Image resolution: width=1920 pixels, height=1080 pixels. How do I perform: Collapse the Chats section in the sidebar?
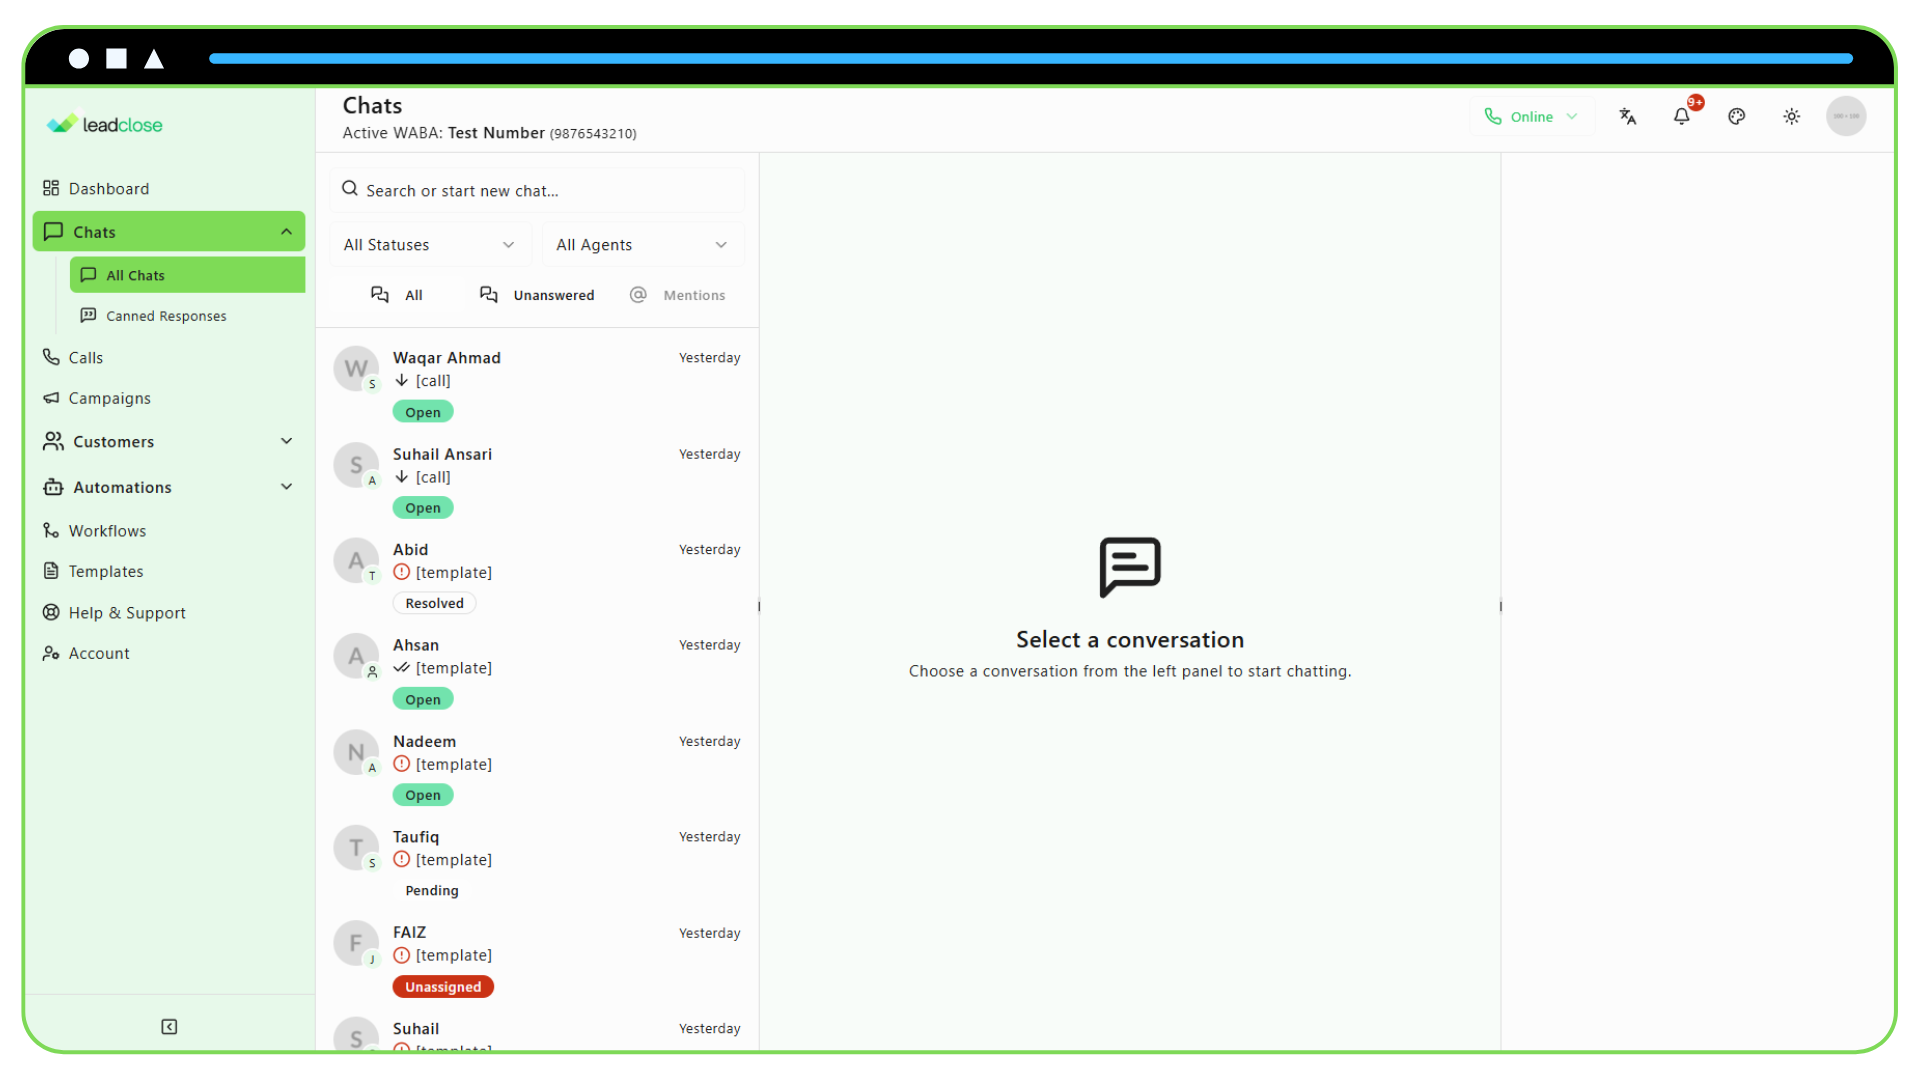click(x=287, y=231)
